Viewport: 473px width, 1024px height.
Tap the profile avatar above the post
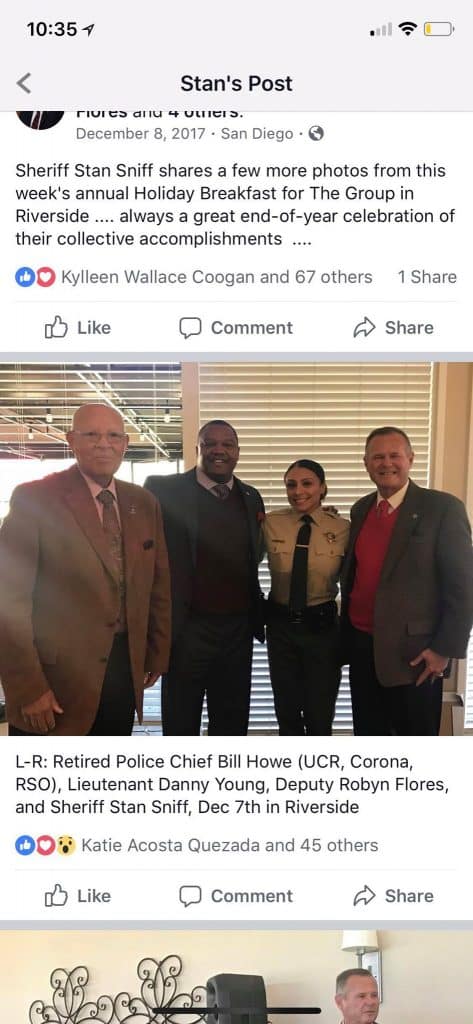pos(41,120)
